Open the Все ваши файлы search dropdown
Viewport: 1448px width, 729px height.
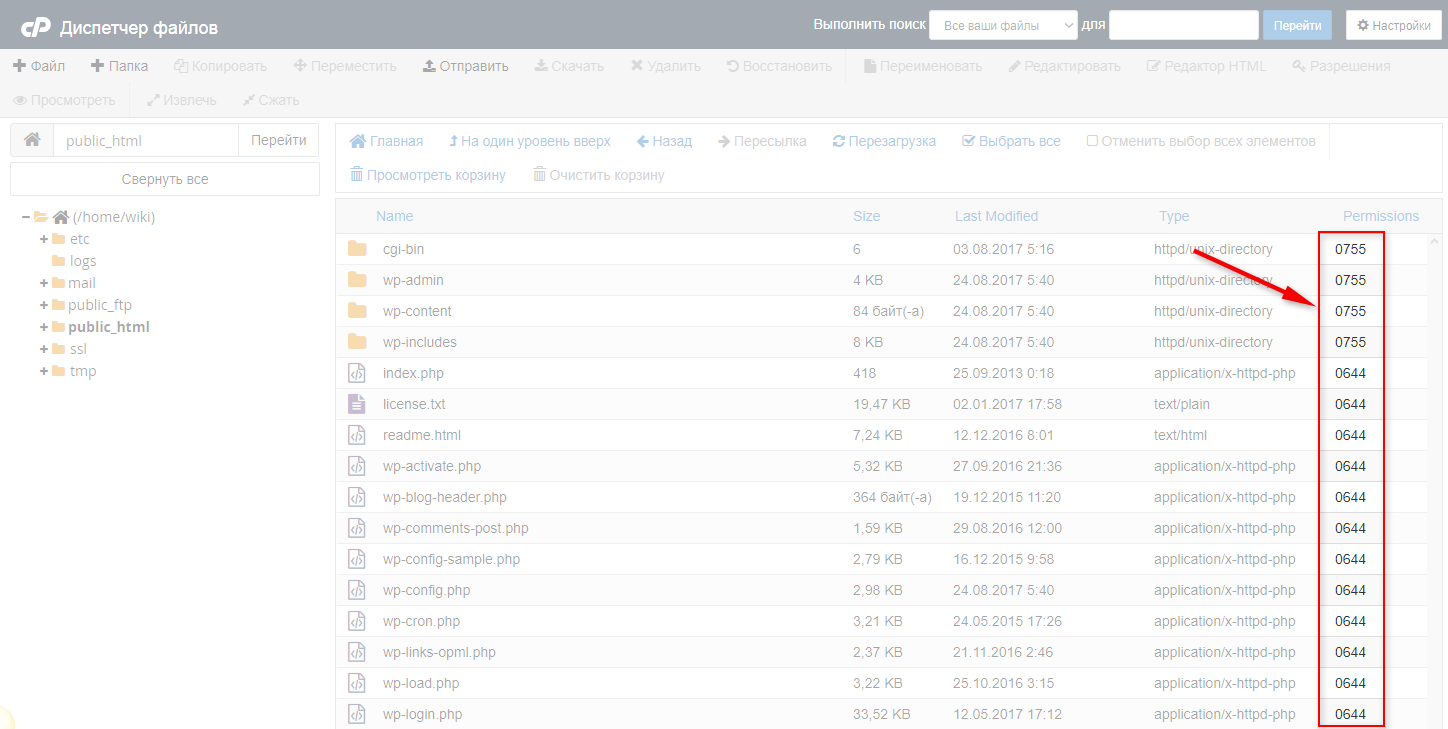(1002, 25)
